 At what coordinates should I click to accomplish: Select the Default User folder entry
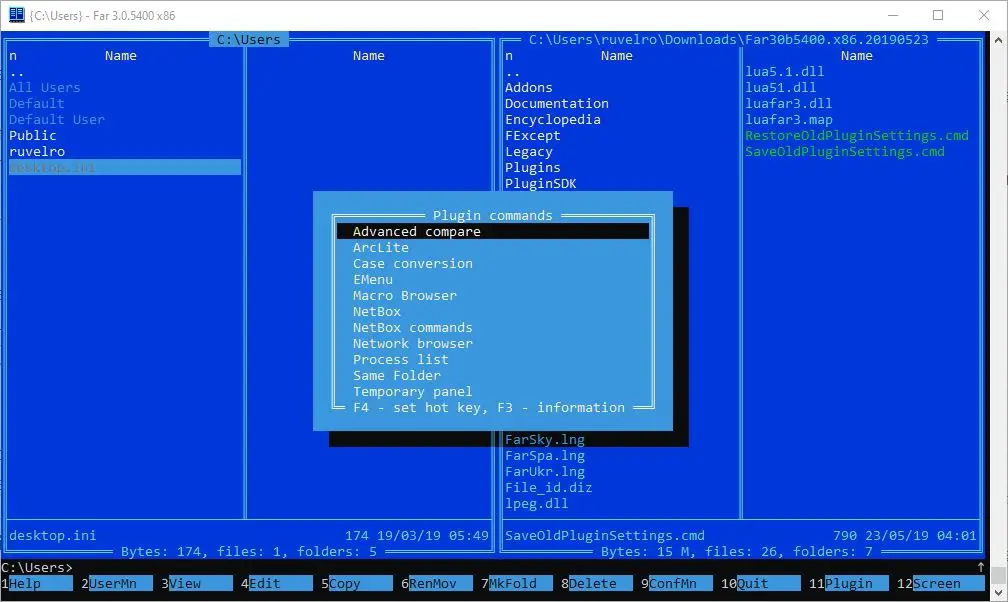tap(57, 120)
